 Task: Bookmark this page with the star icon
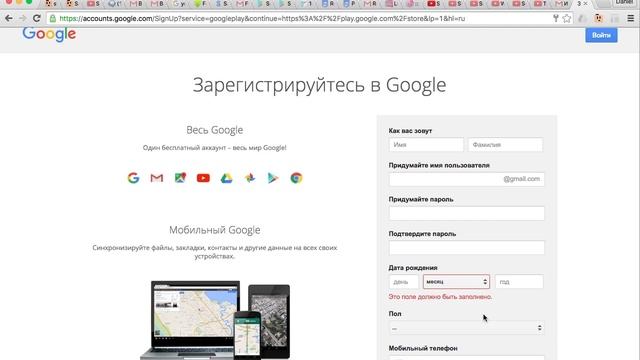567,18
